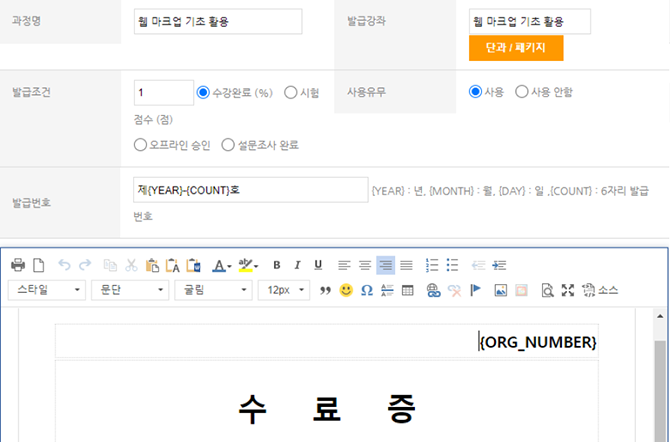This screenshot has height=442, width=670.
Task: Expand the 굴림 font dropdown
Action: (213, 290)
